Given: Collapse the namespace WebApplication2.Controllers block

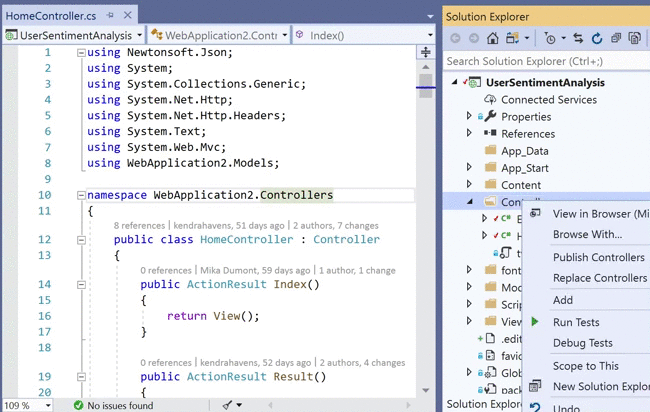Looking at the screenshot, I should [81, 195].
